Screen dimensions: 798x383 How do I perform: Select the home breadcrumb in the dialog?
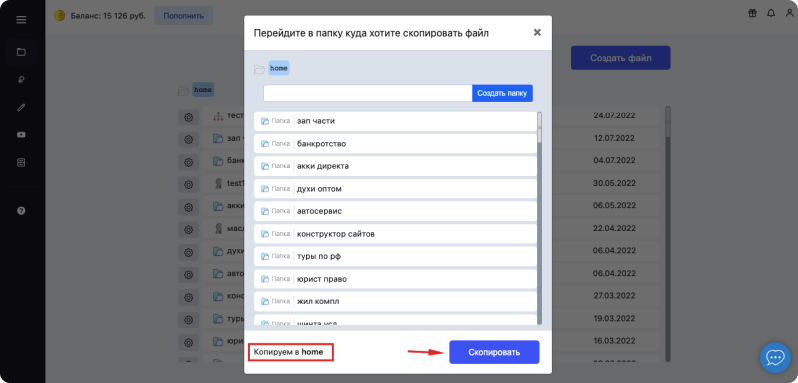coord(279,68)
